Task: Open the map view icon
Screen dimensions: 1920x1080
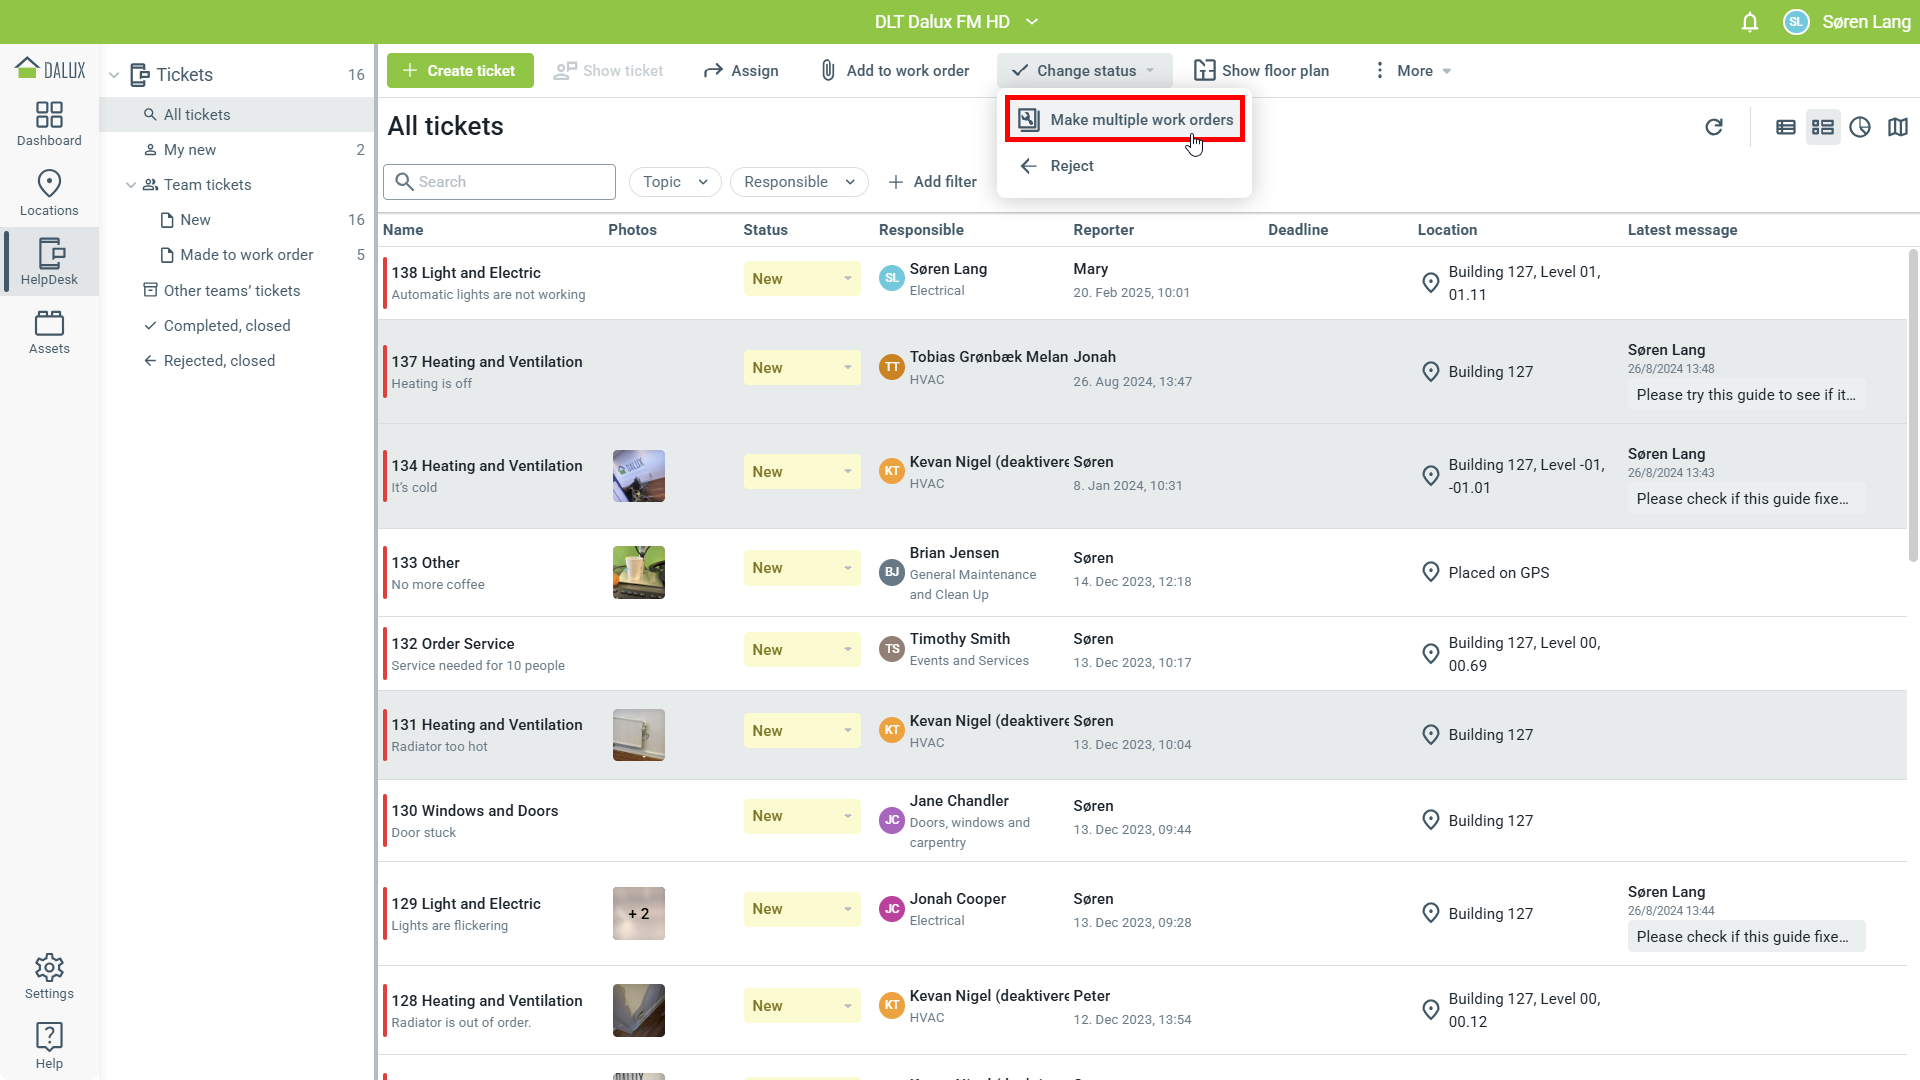Action: [x=1897, y=127]
